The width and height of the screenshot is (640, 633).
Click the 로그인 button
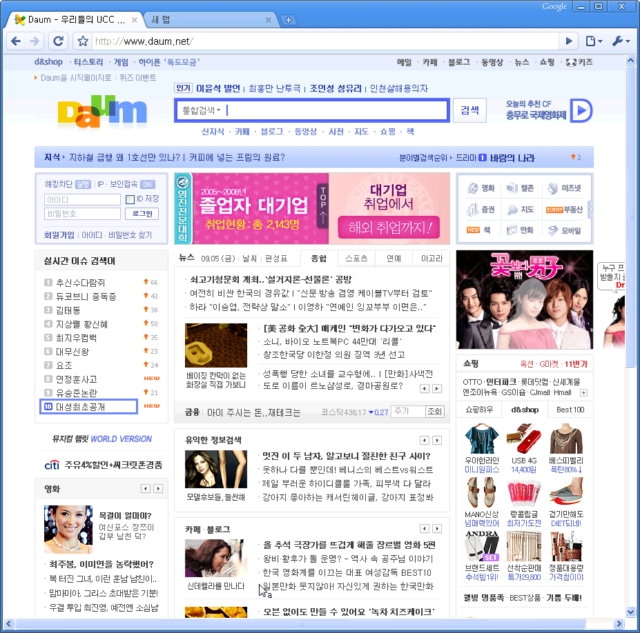click(142, 213)
